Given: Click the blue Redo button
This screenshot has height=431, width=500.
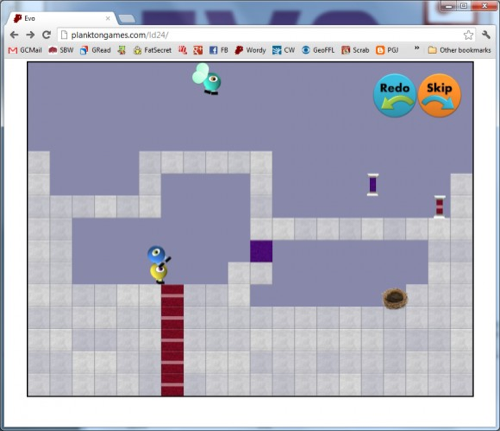Looking at the screenshot, I should click(395, 95).
